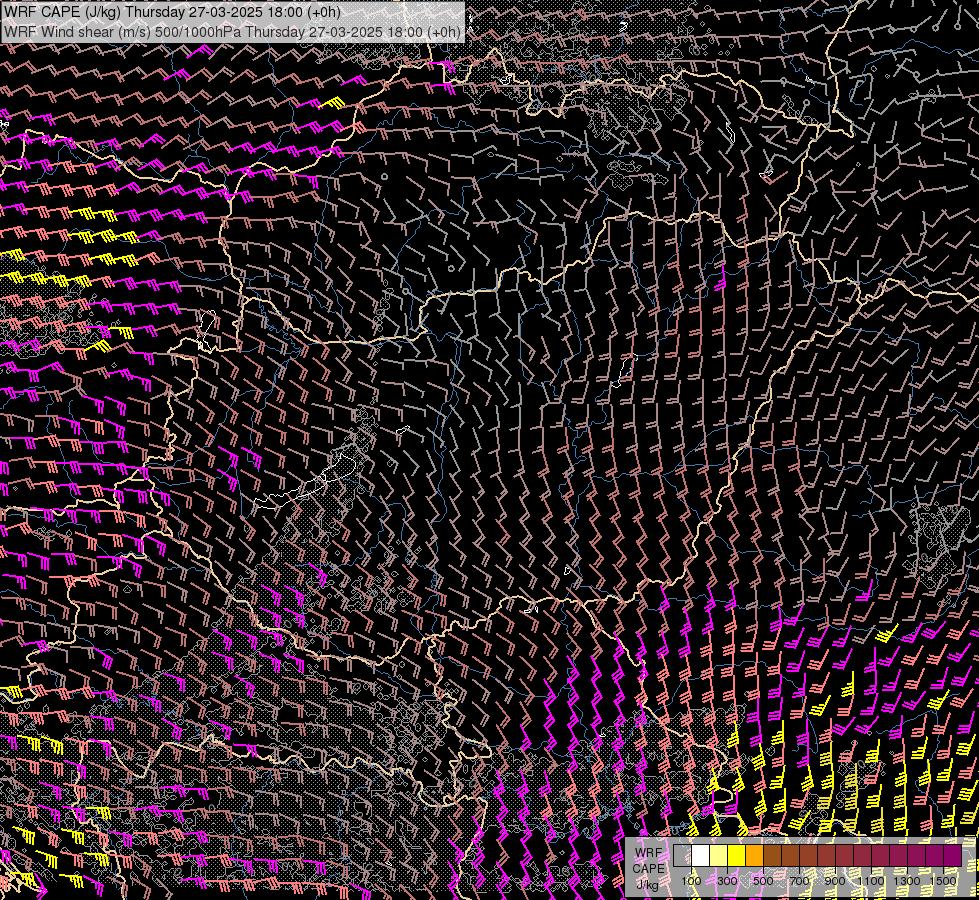979x900 pixels.
Task: Click the legend value 100
Action: 691,881
